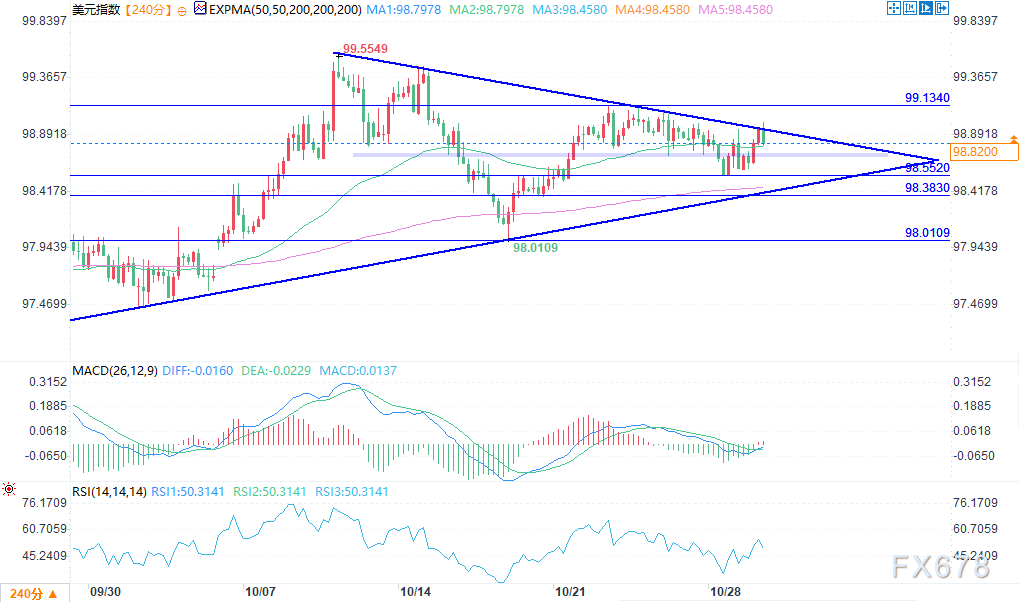Click the orange crosshair icon beside 240分
1020x602 pixels.
point(181,9)
